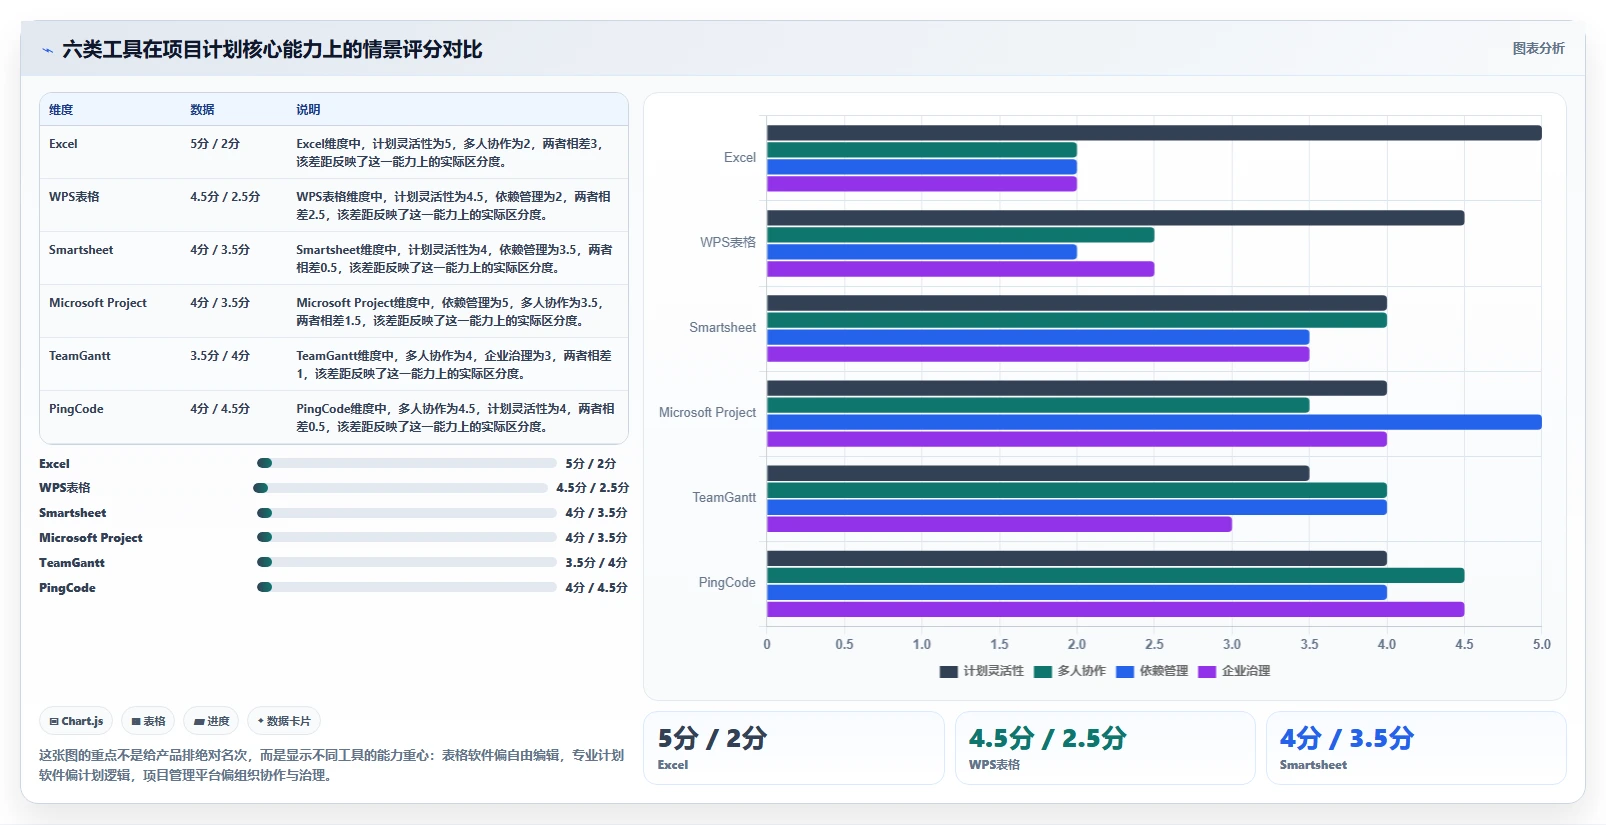
Task: Click the Excel description text in table
Action: 451,153
